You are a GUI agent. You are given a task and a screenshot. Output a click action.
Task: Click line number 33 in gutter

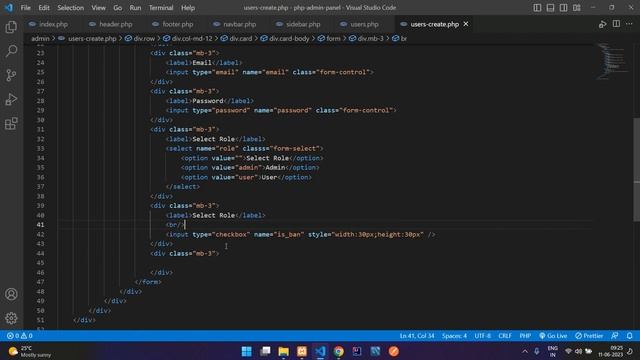point(40,148)
